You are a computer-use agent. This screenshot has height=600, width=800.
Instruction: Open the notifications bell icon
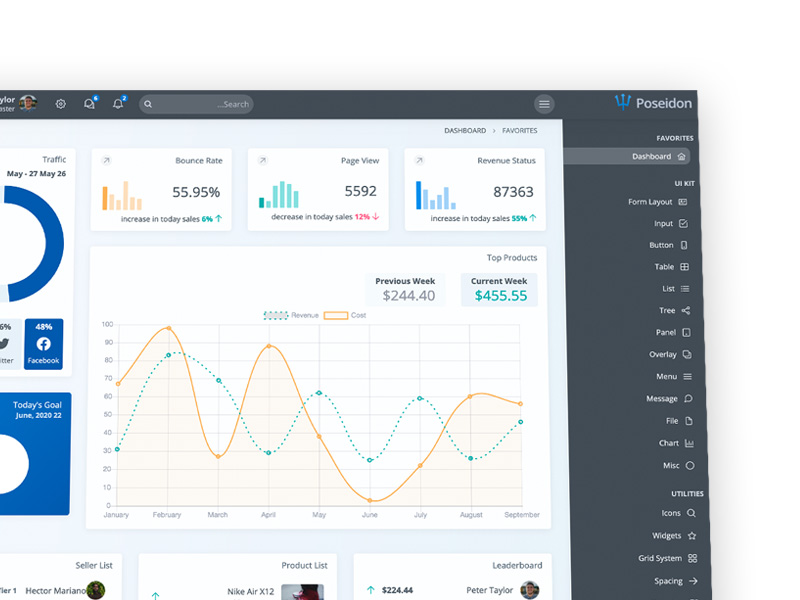pos(119,103)
